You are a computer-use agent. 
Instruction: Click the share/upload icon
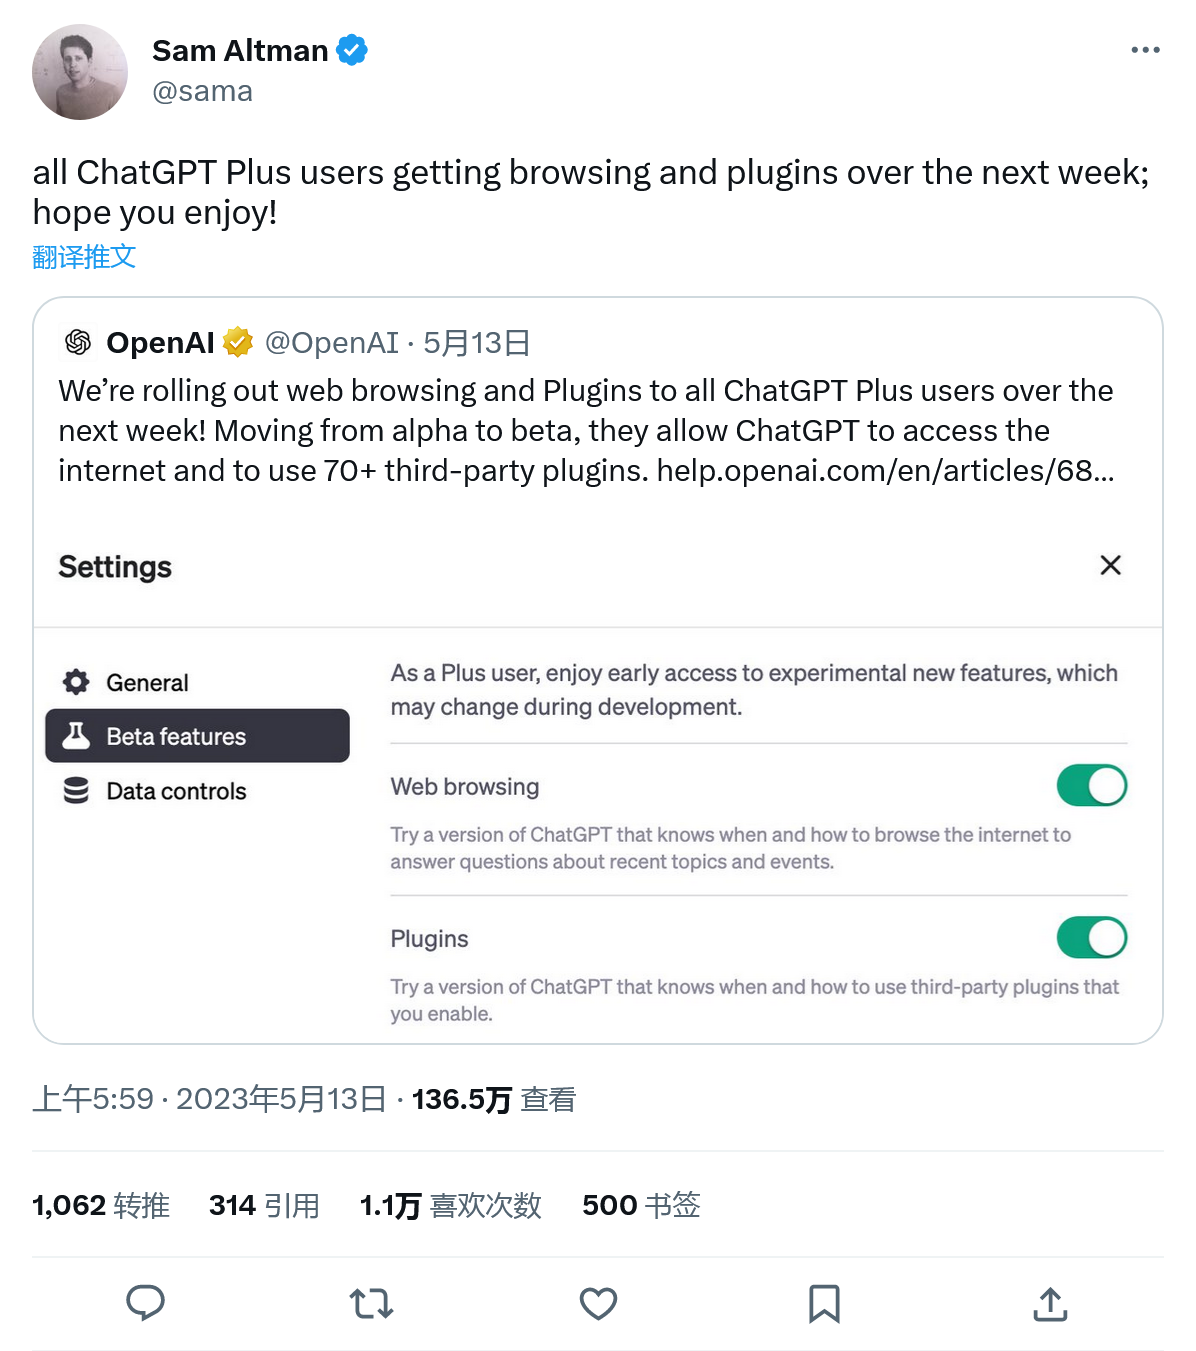1049,1304
